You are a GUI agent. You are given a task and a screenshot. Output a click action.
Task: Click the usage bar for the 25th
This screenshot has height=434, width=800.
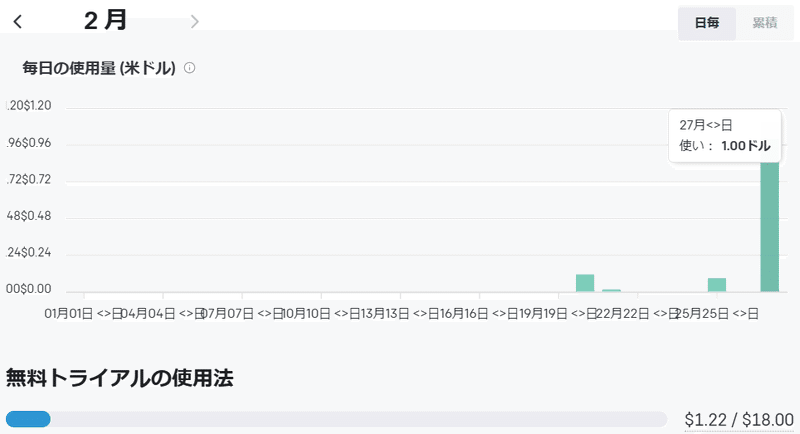717,285
